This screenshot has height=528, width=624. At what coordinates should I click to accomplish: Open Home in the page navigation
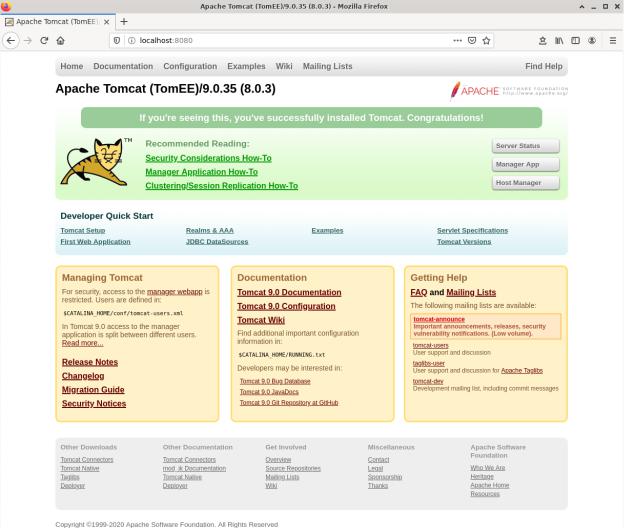pyautogui.click(x=72, y=66)
